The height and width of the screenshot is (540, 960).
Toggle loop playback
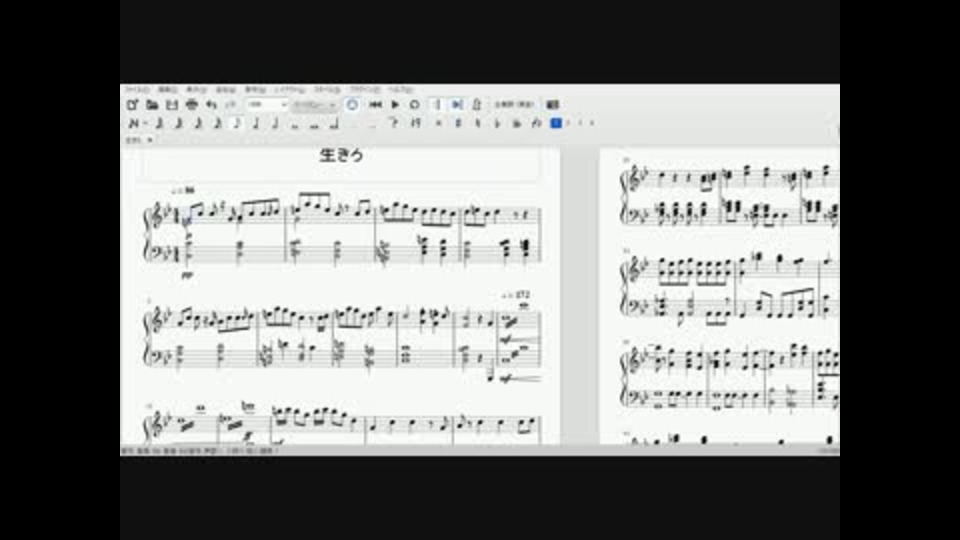[x=414, y=105]
